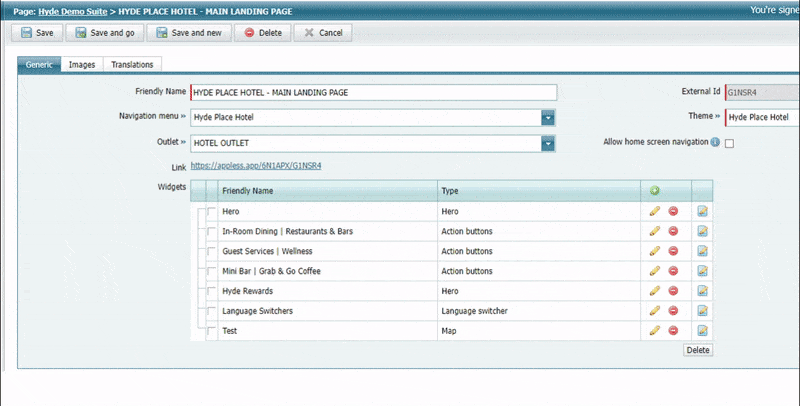The width and height of the screenshot is (800, 406).
Task: Open the Hyde Demo Suite breadcrumb link
Action: 72,11
